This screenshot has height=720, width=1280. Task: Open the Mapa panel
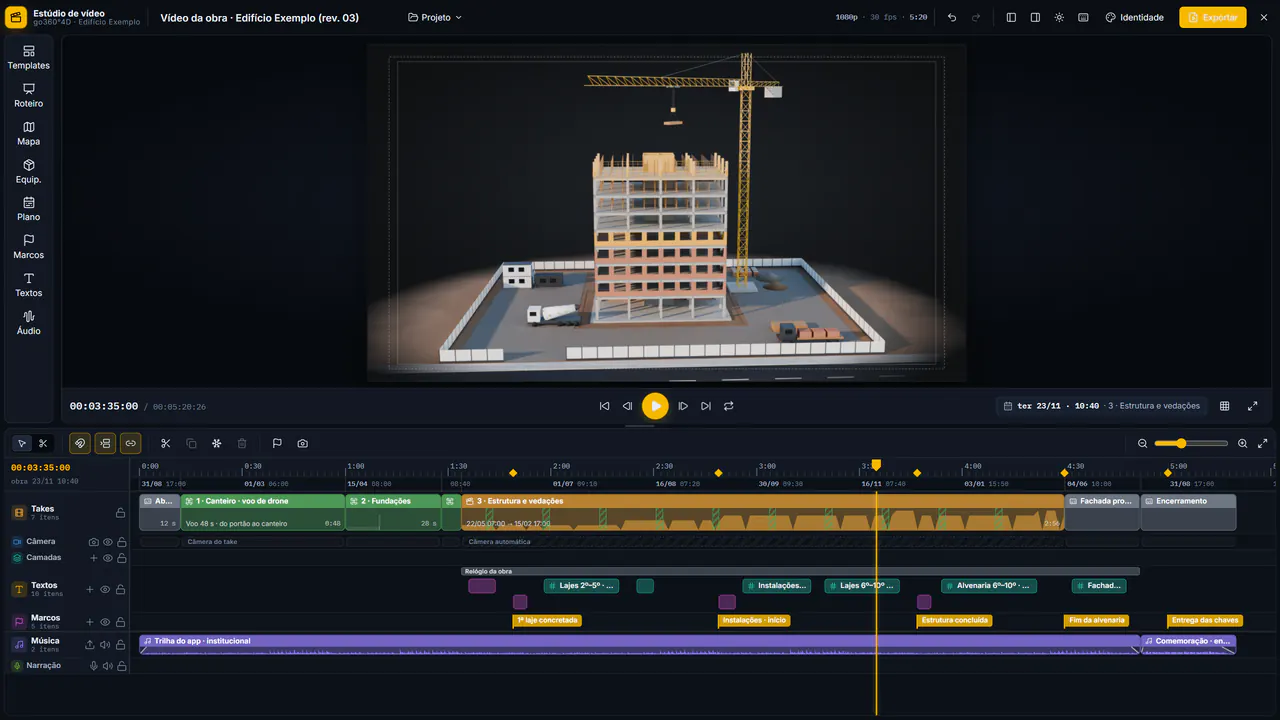point(28,133)
